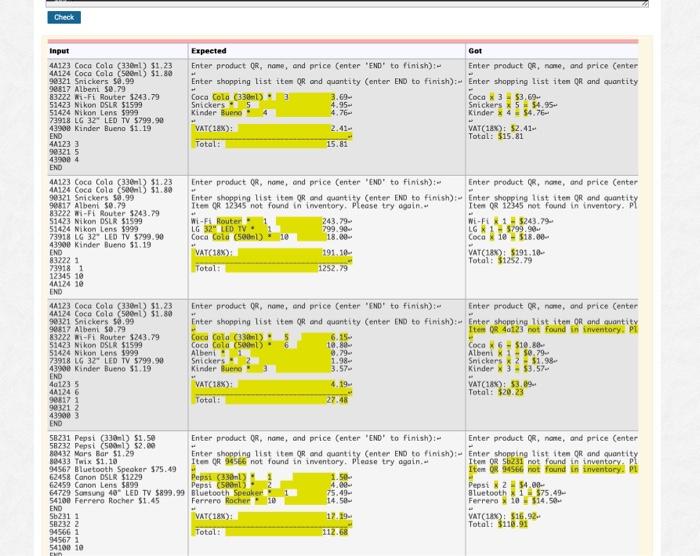The height and width of the screenshot is (556, 700).
Task: Click the 'Albeni * 1 0.79' line in Expected
Action: 271,353
